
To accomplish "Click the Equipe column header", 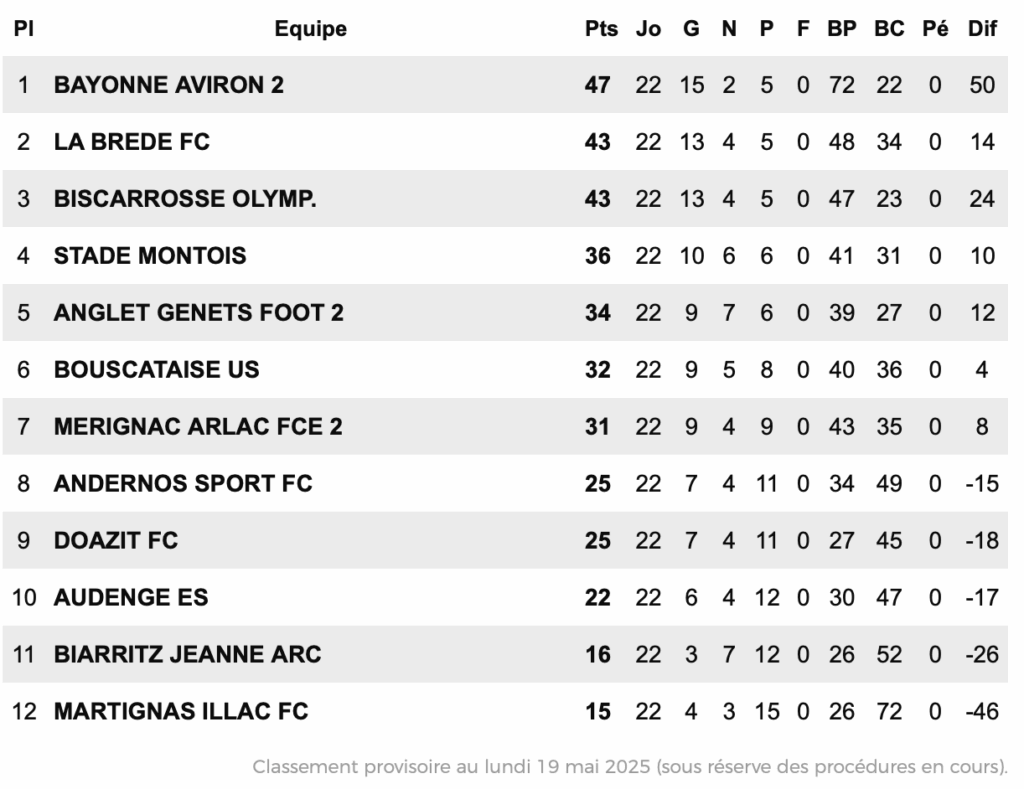I will point(310,29).
